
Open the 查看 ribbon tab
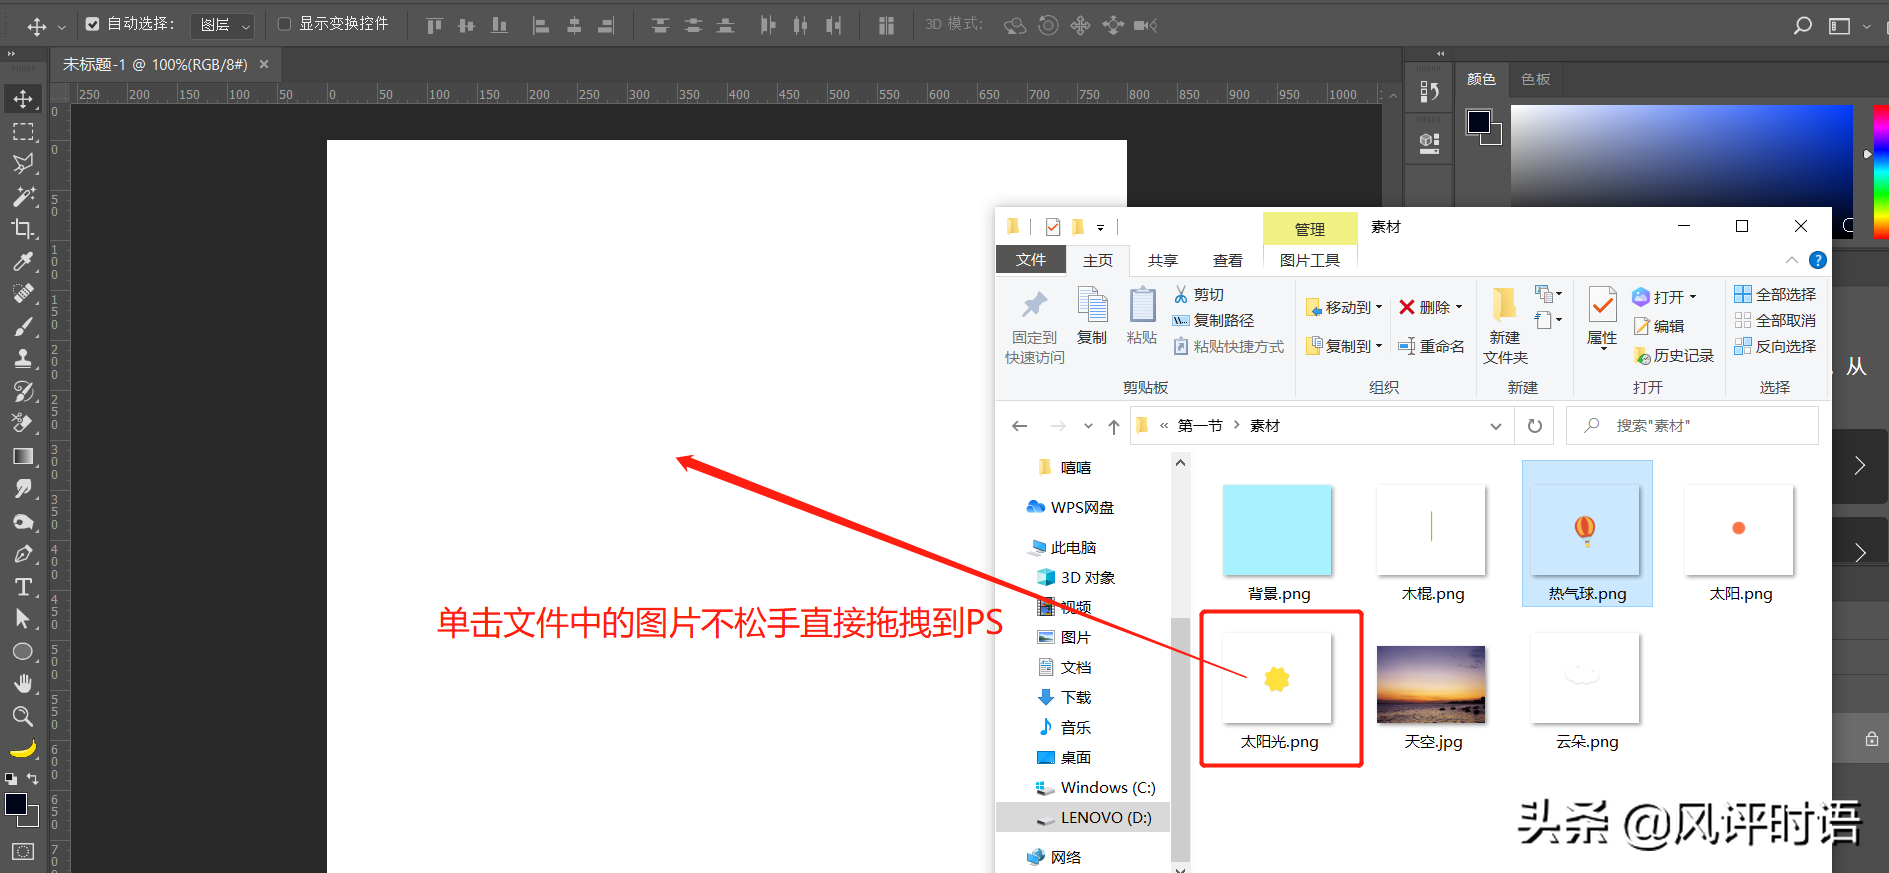1227,260
